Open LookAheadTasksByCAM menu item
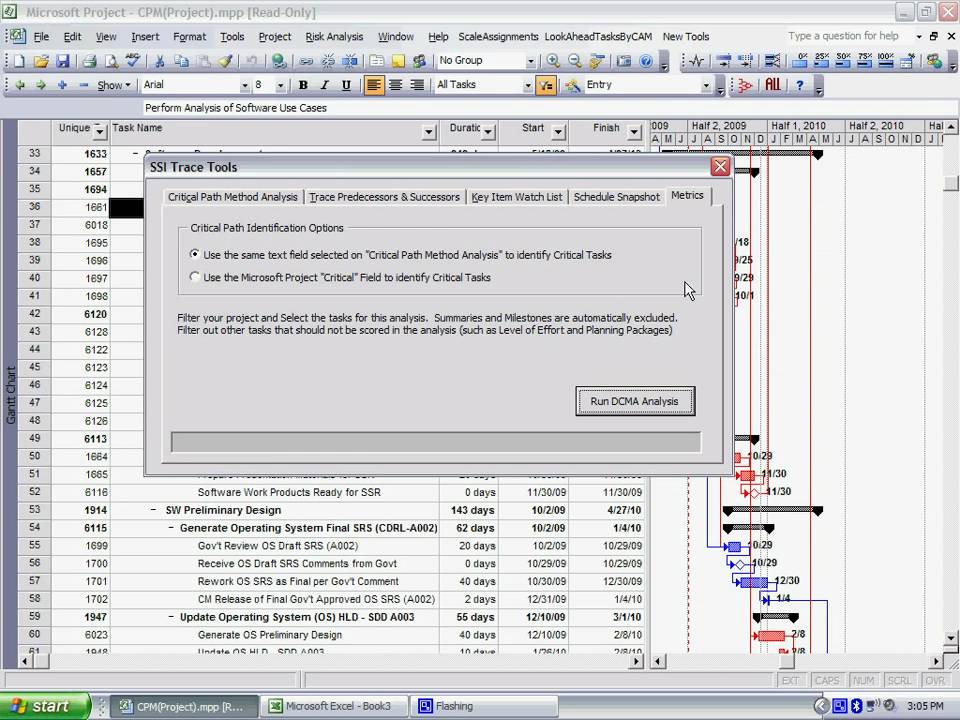 tap(598, 37)
